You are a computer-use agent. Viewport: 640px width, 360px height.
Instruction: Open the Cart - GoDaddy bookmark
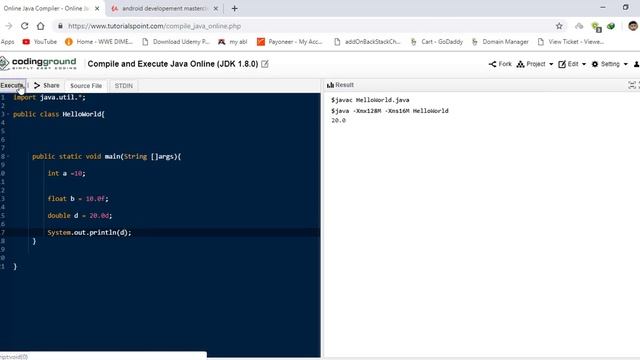[x=436, y=42]
